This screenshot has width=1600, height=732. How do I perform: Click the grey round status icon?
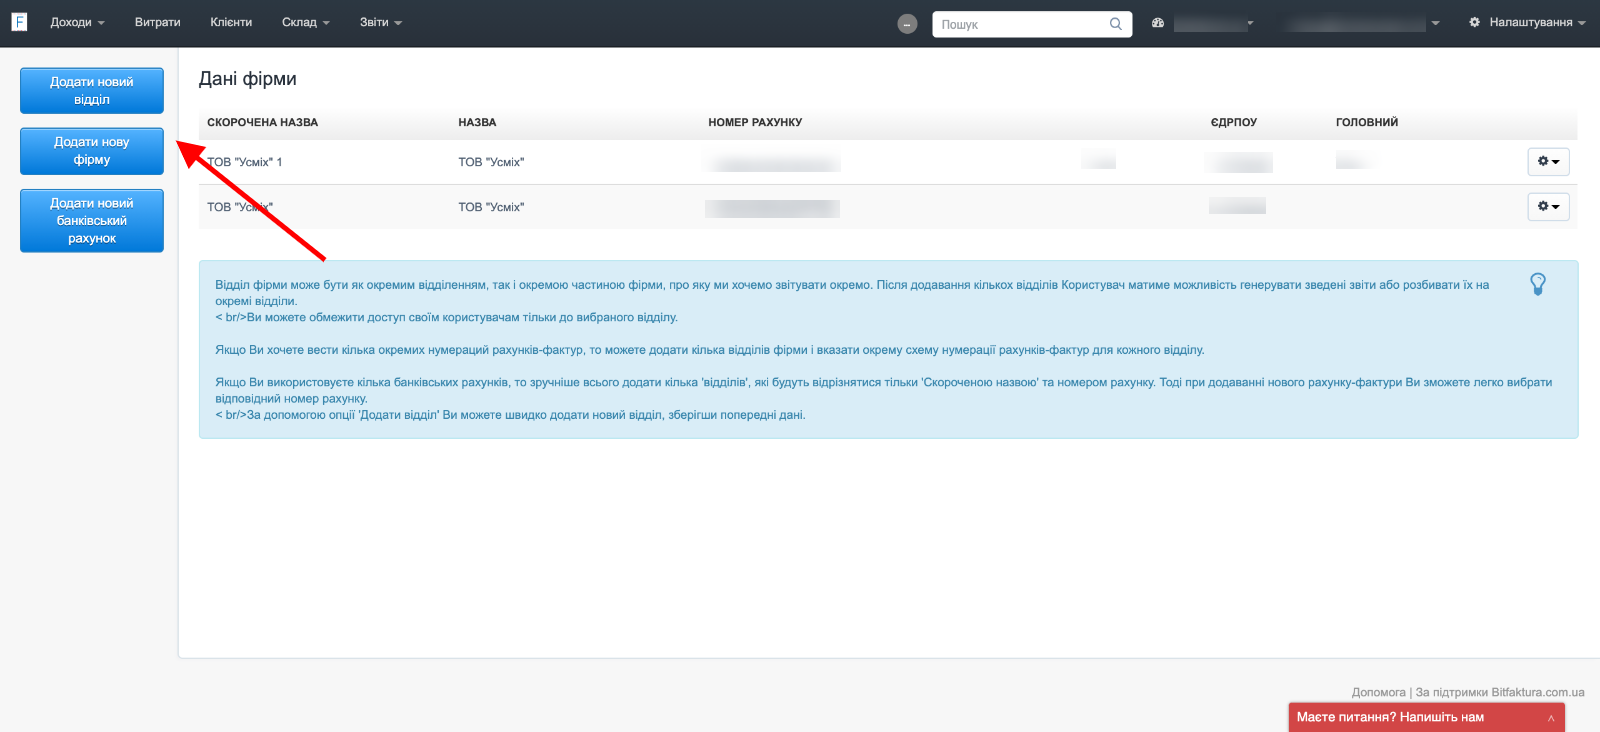tap(907, 24)
